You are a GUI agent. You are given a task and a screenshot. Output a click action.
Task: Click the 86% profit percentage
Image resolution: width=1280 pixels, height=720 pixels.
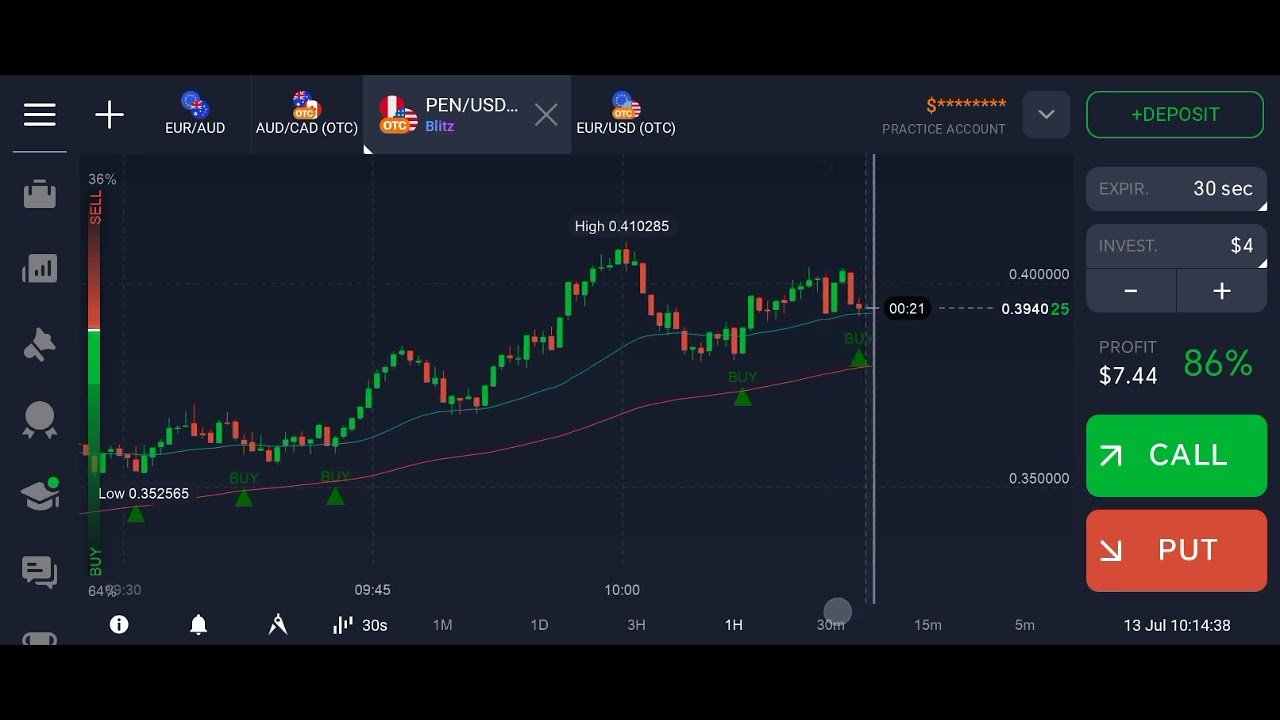pyautogui.click(x=1218, y=363)
